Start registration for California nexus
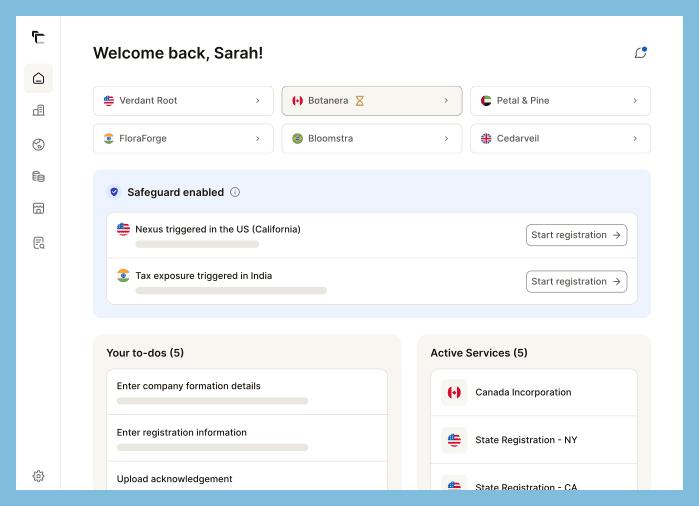 (576, 235)
